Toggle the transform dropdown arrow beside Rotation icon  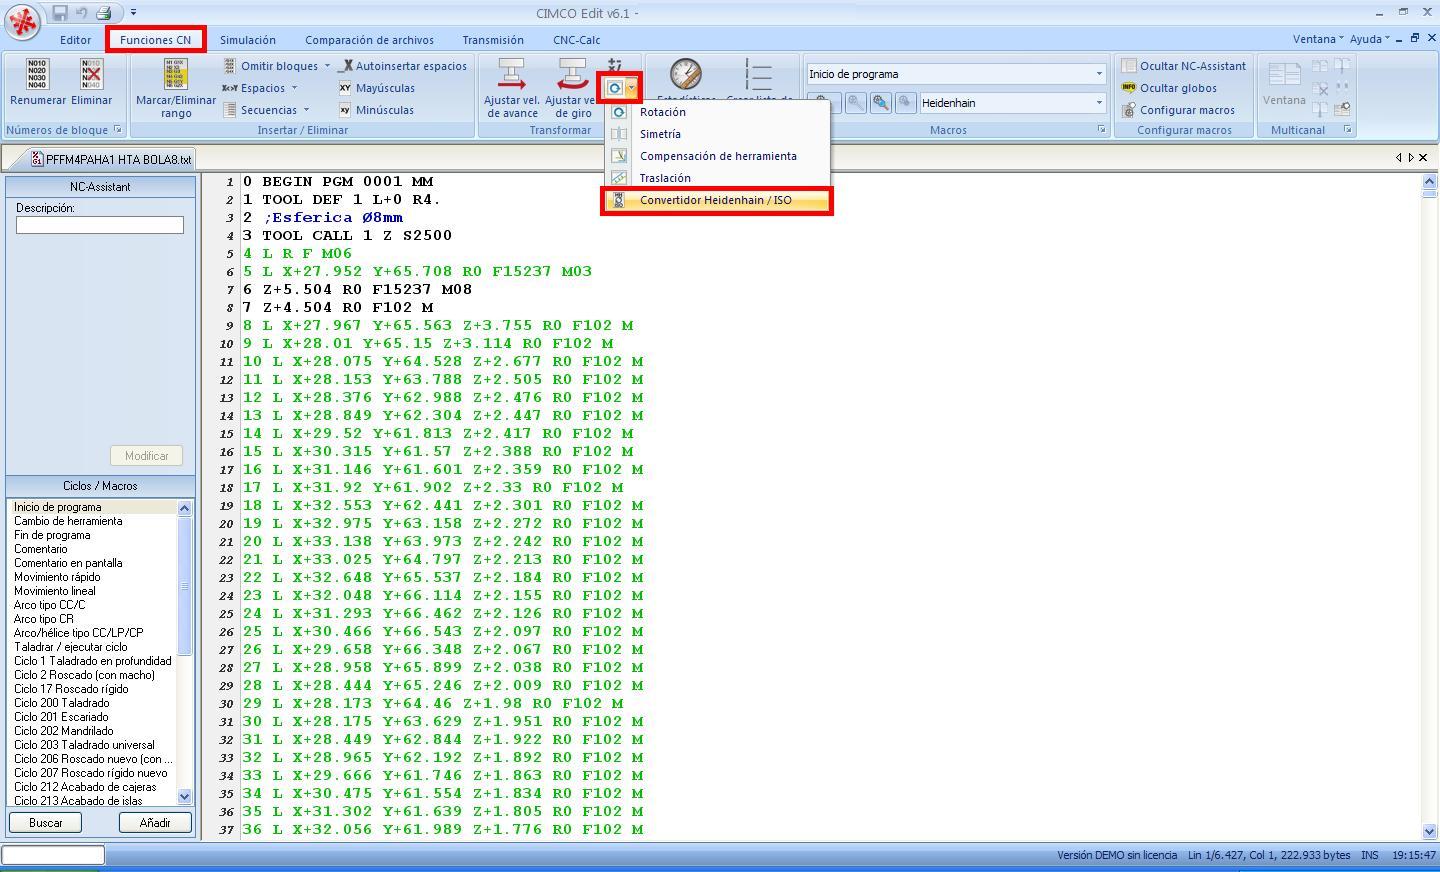[631, 88]
